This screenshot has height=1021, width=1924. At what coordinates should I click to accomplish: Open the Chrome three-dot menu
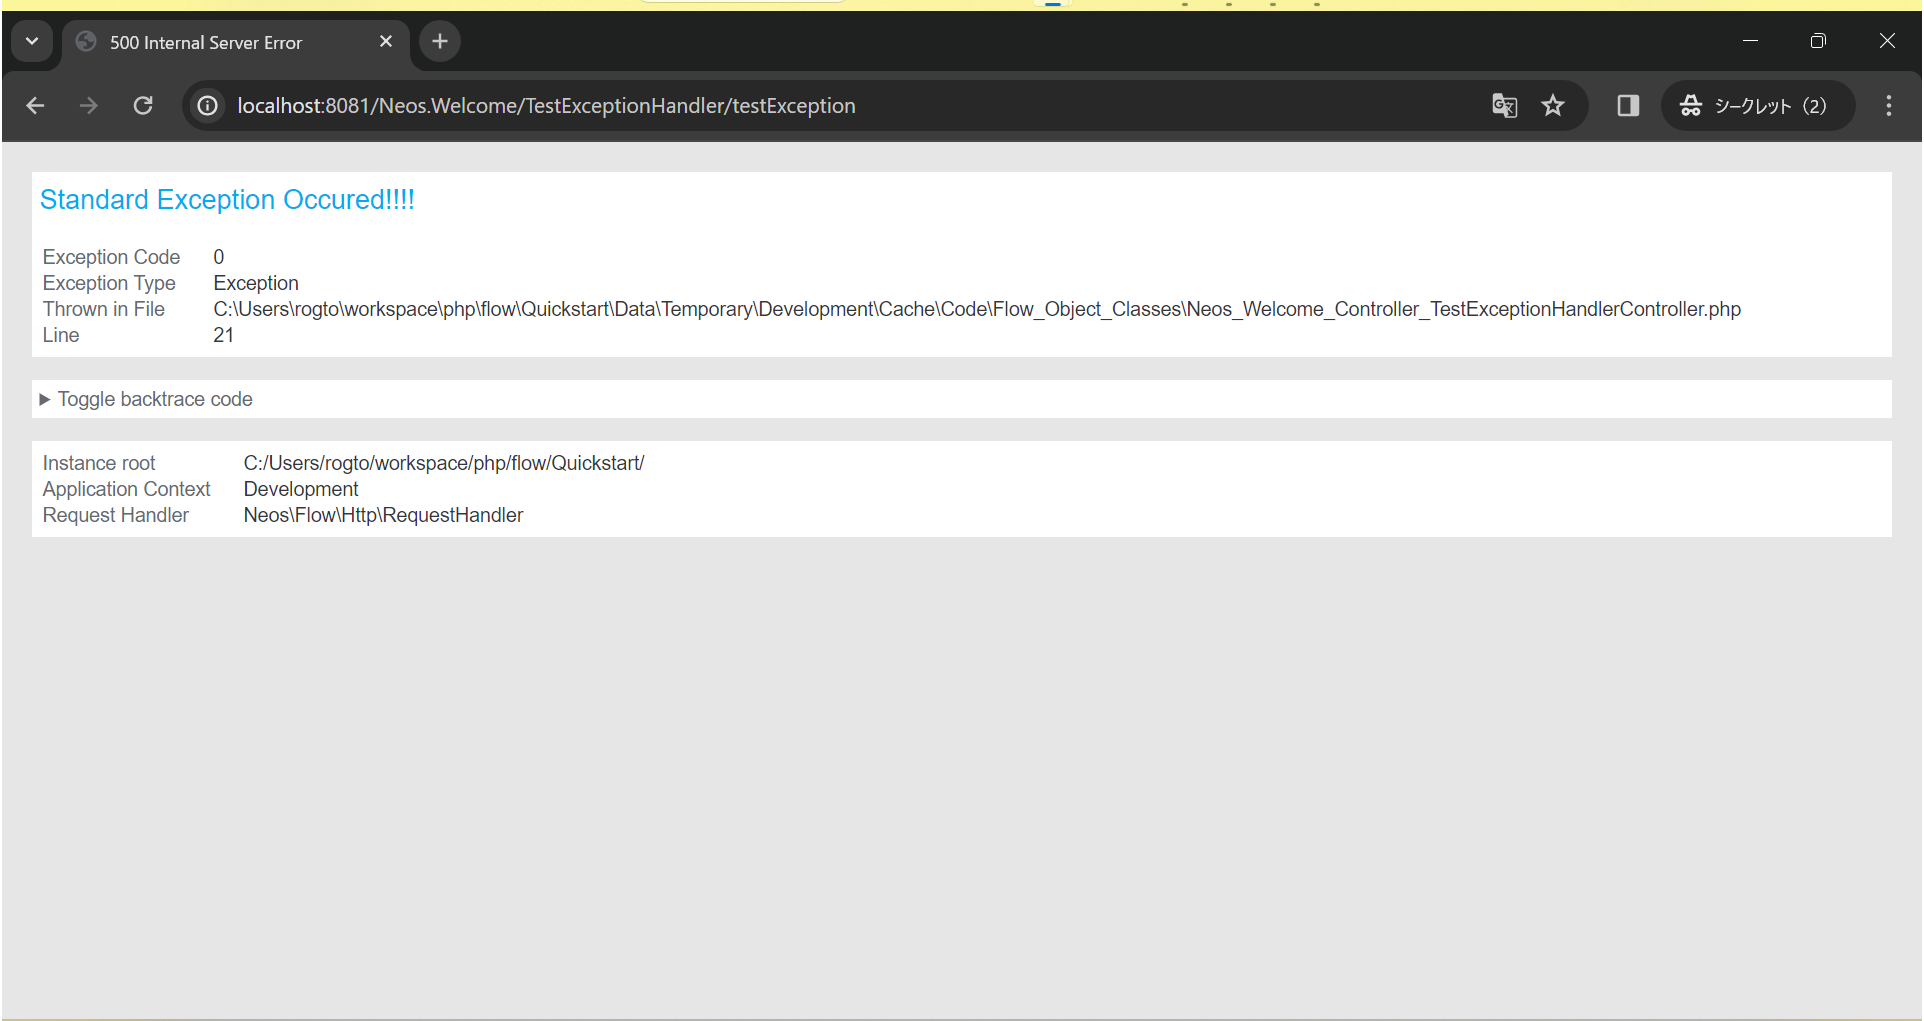(1888, 106)
